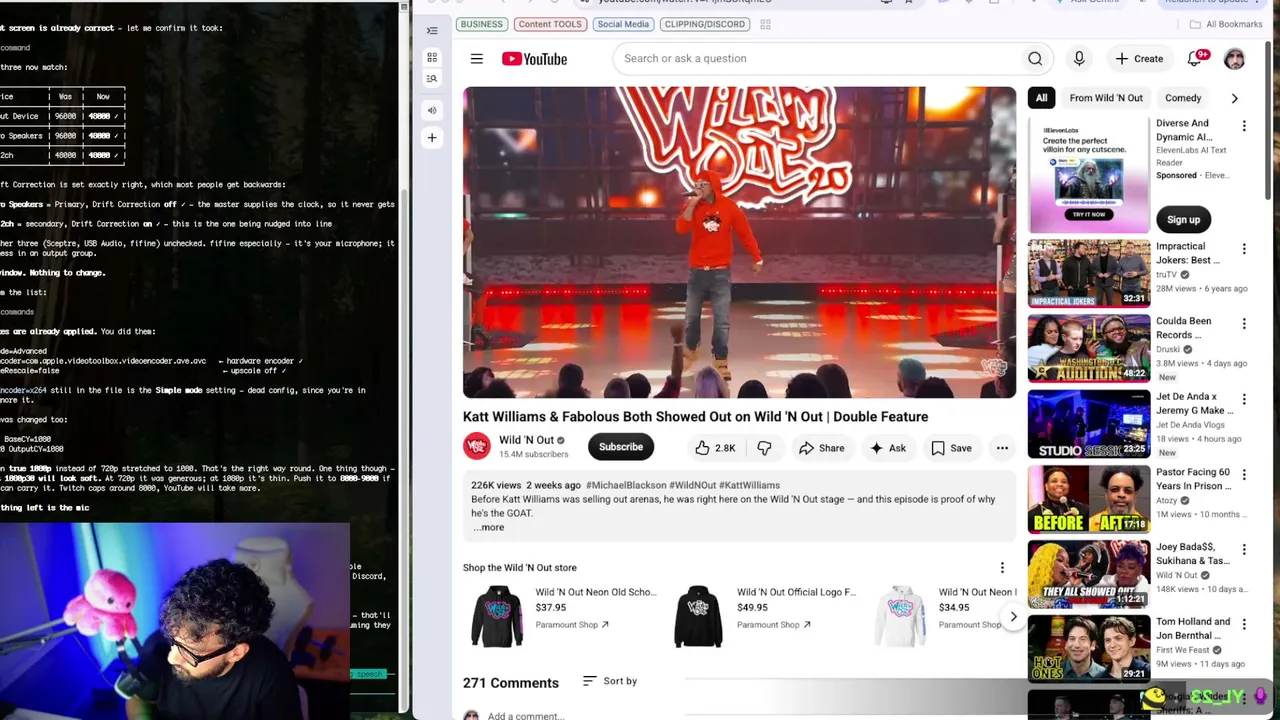Open options menu for Jet De Anda video
This screenshot has height=720, width=1280.
[x=1244, y=399]
